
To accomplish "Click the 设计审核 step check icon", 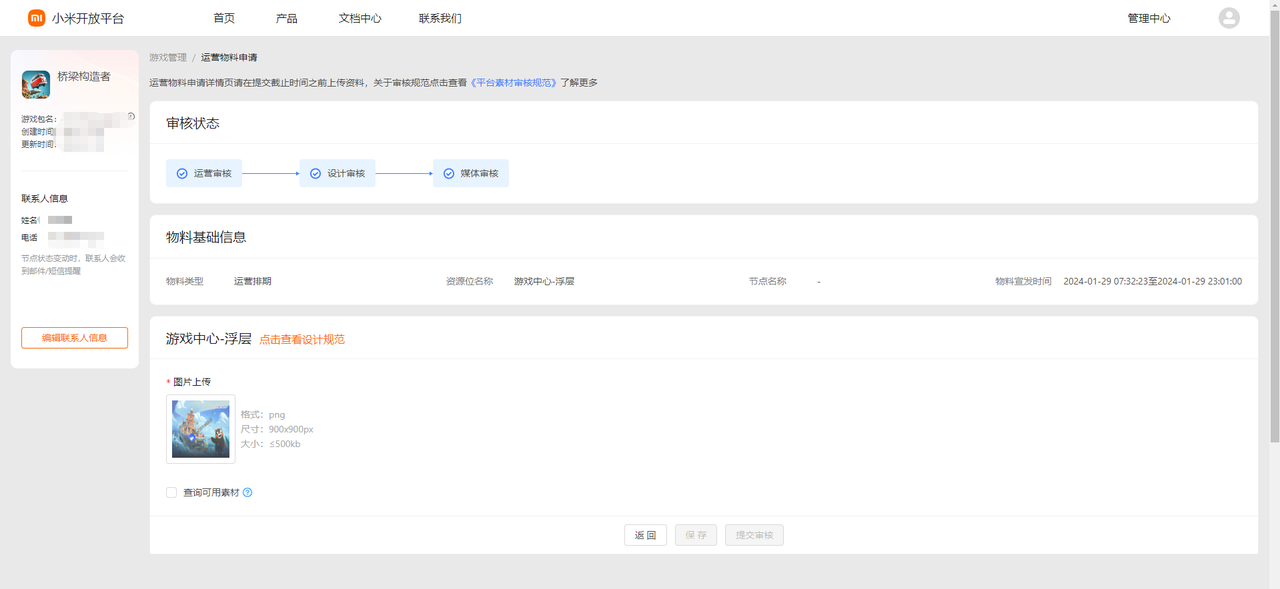I will (x=315, y=174).
